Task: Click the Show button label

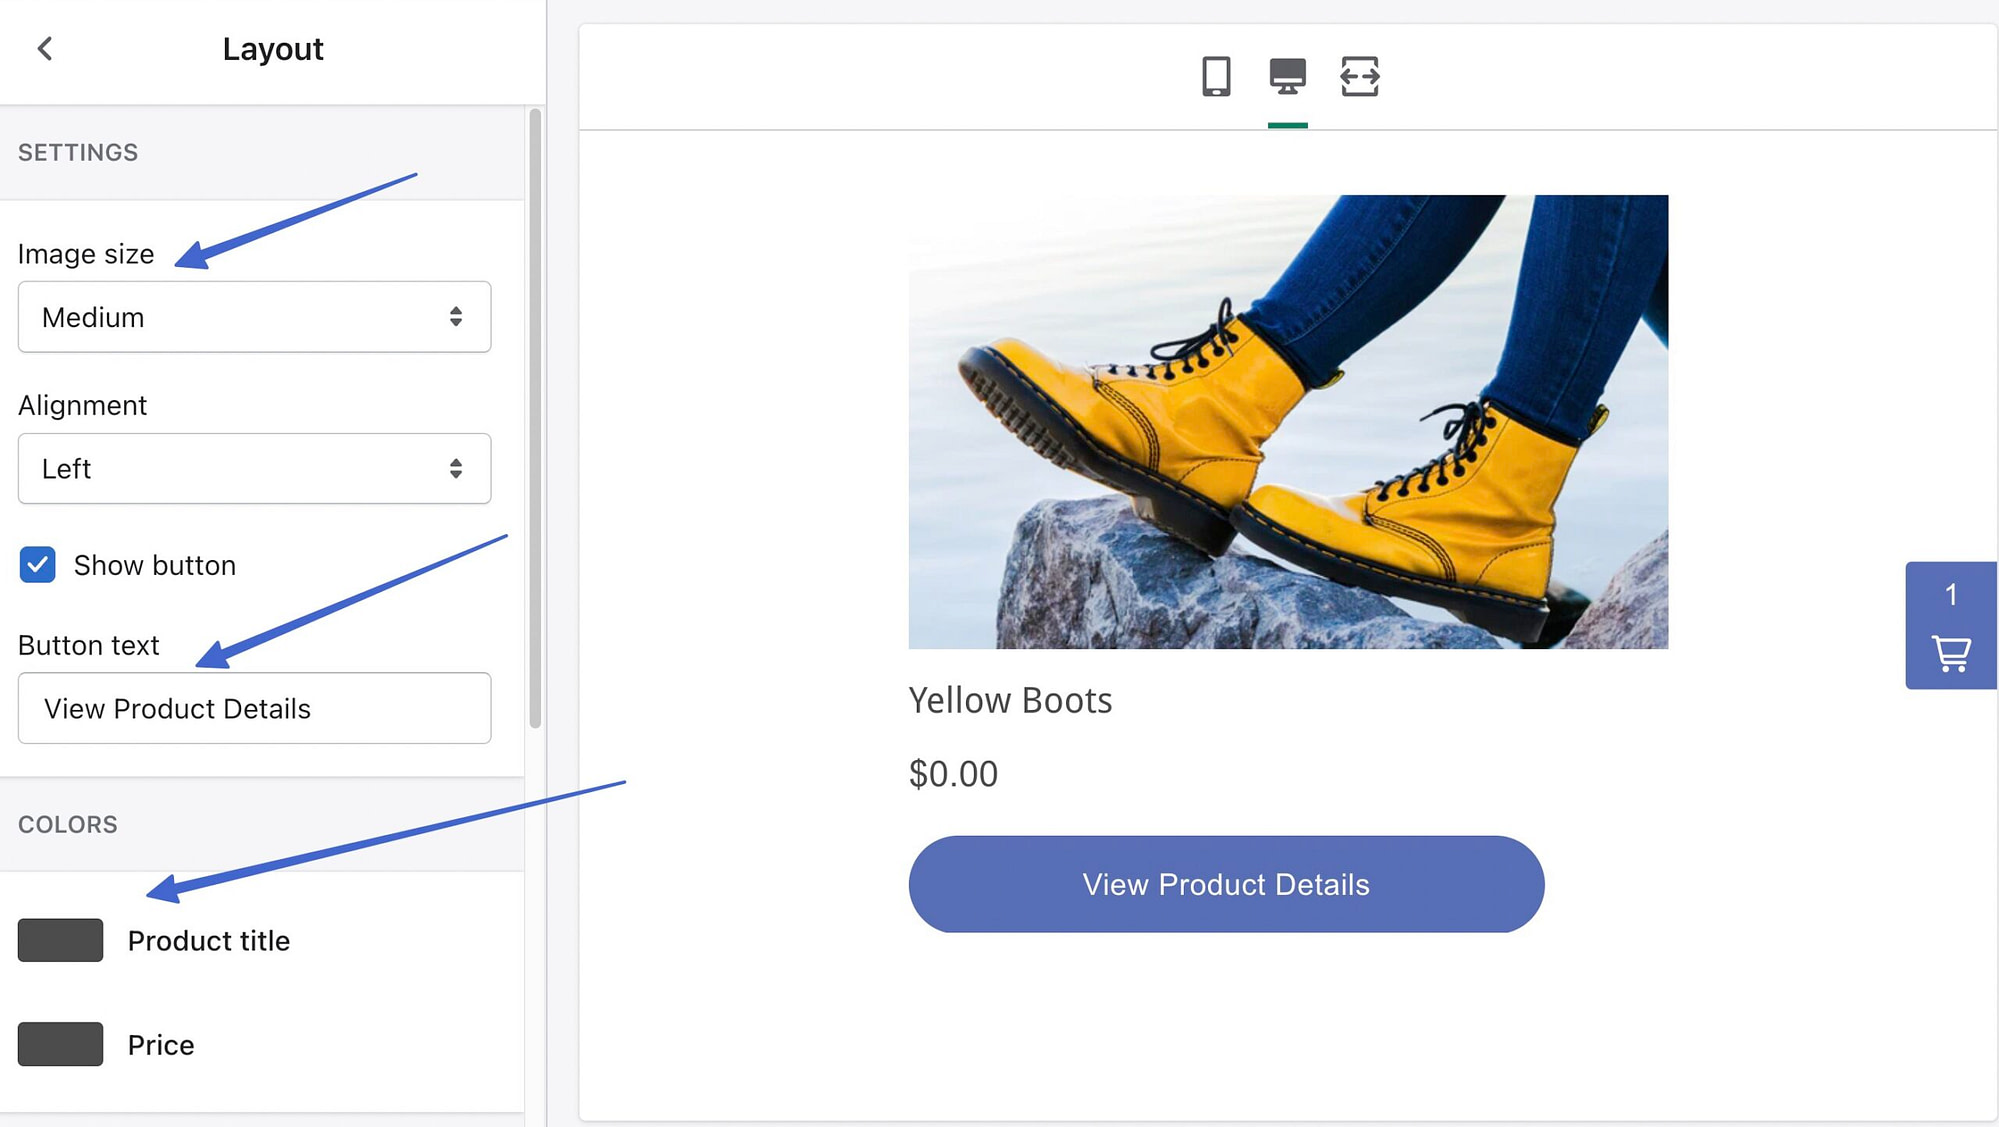Action: tap(155, 565)
